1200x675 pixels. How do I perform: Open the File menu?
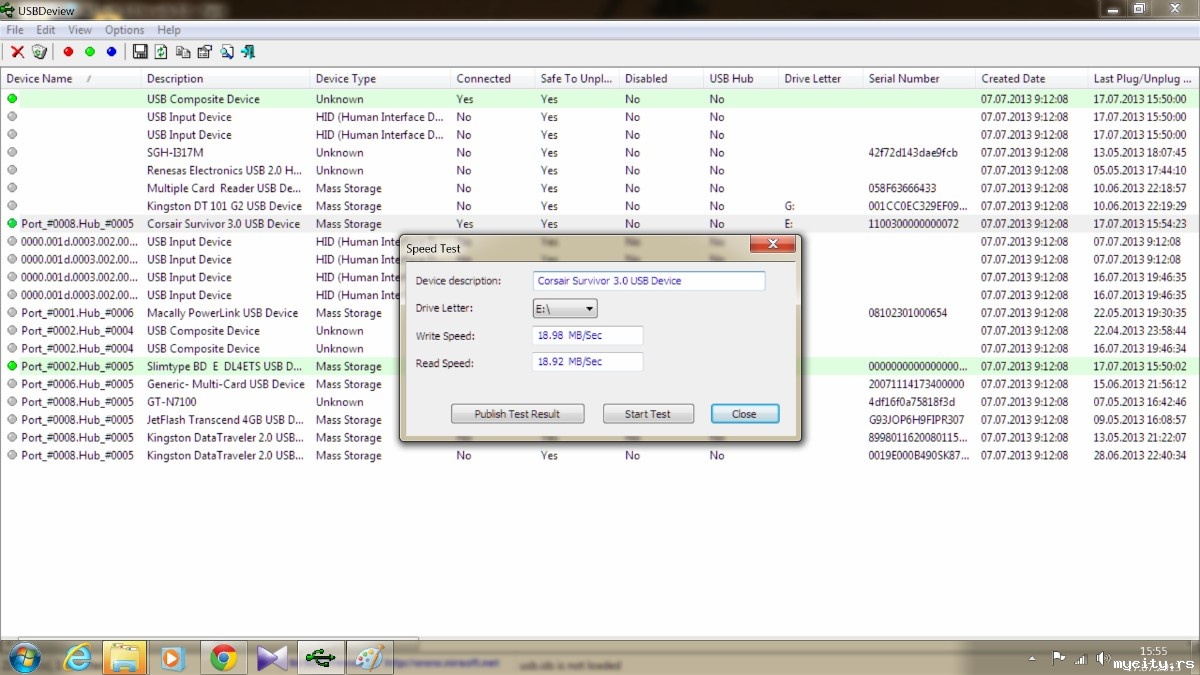pyautogui.click(x=14, y=30)
